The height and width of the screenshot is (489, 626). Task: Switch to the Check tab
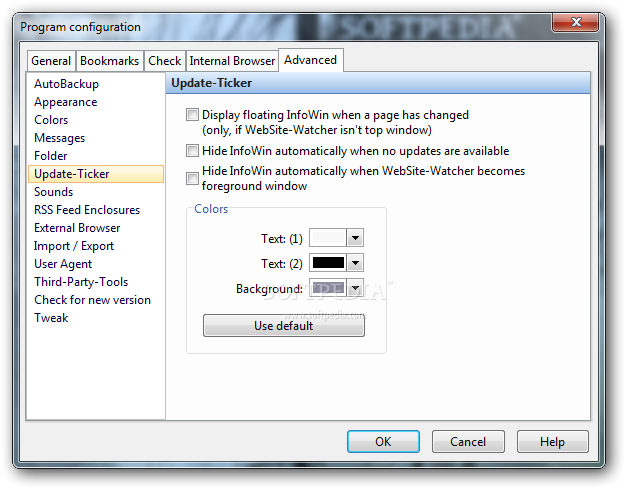[164, 61]
